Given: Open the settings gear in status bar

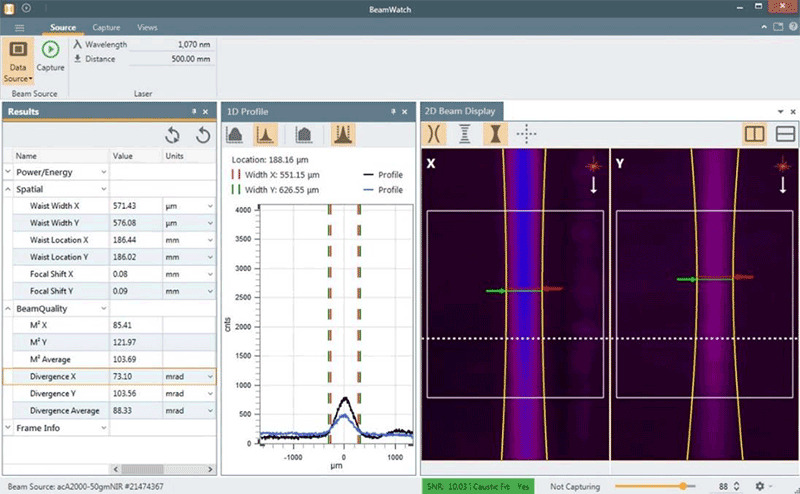Looking at the screenshot, I should point(760,486).
